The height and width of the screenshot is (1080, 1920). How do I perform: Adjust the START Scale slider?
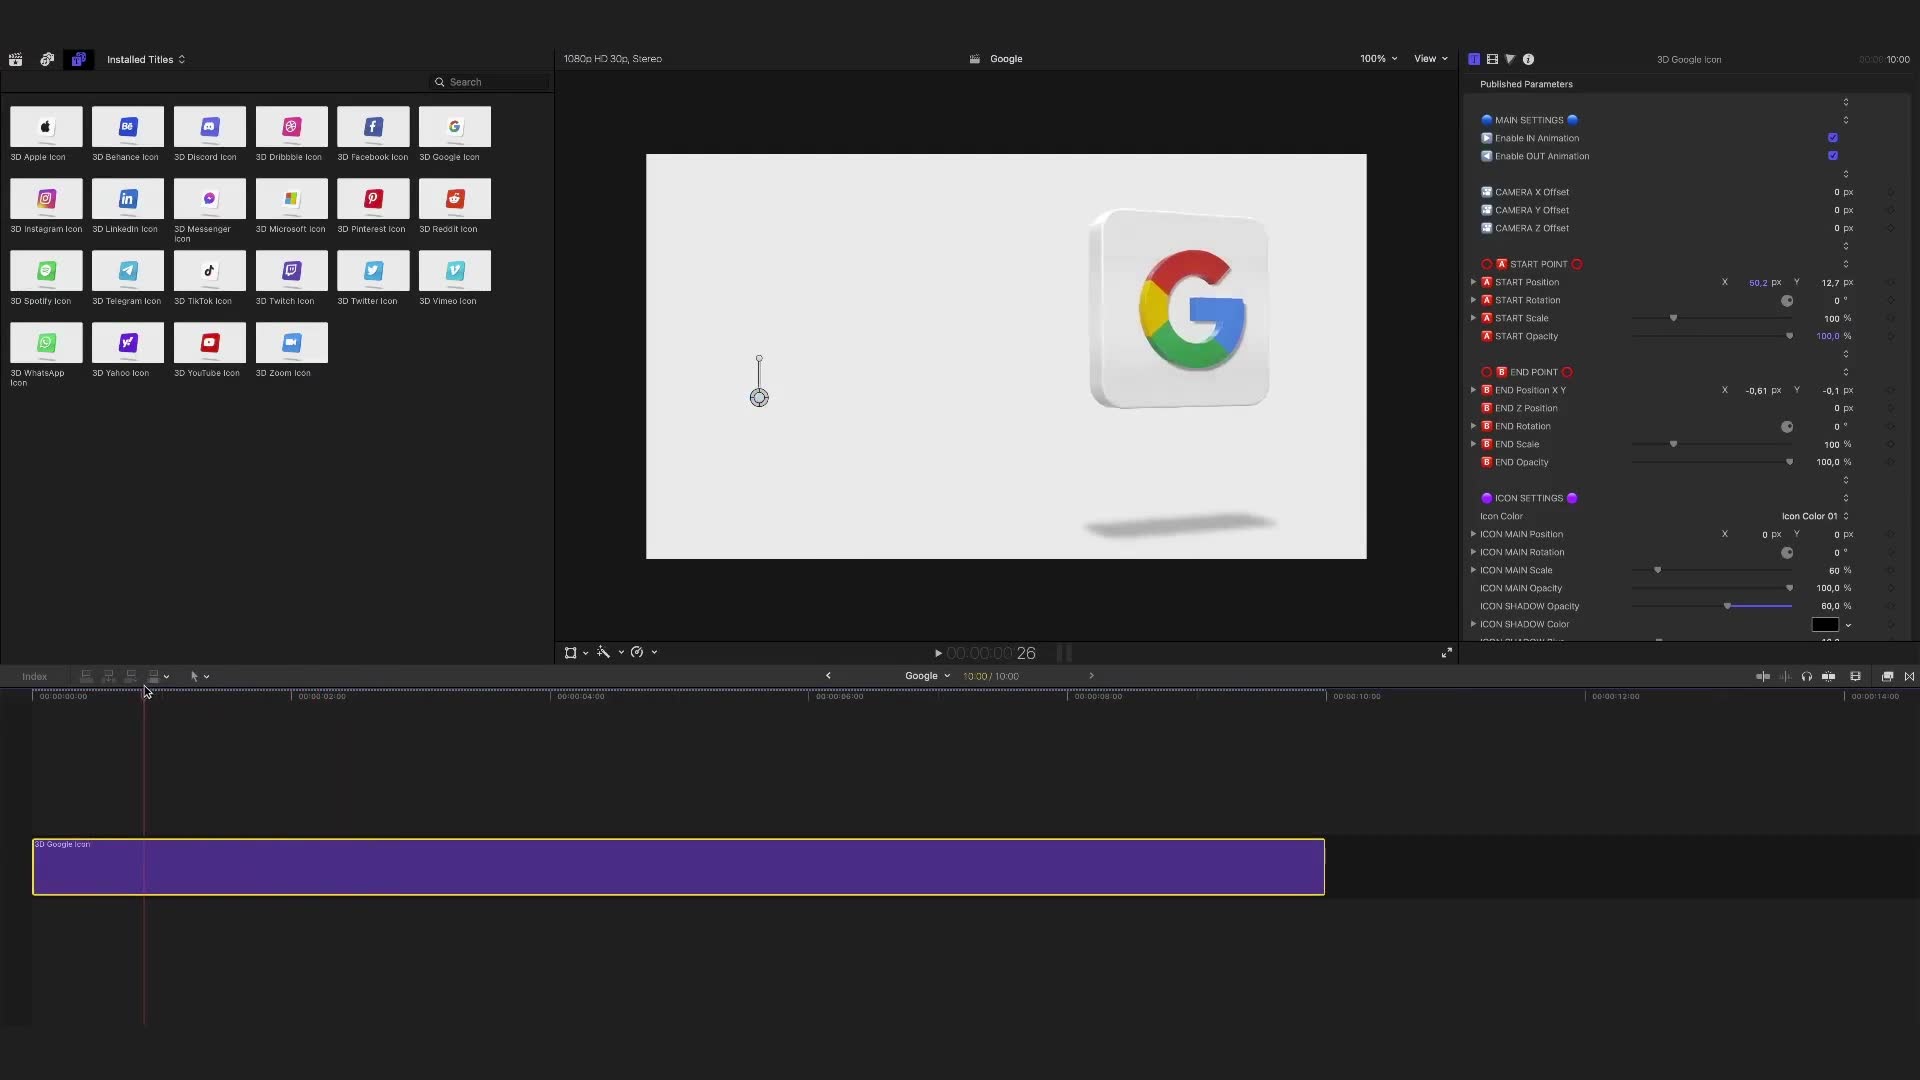pyautogui.click(x=1674, y=318)
